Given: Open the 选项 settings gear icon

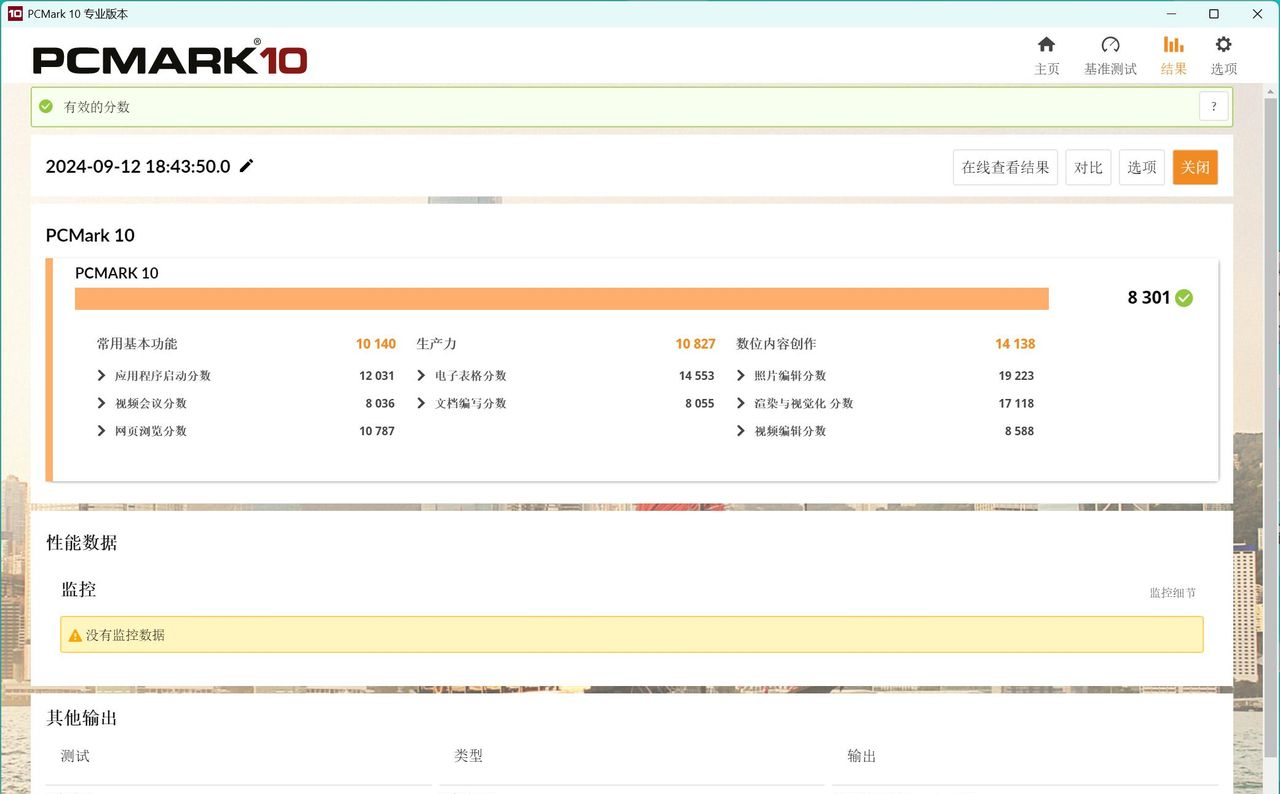Looking at the screenshot, I should (1223, 45).
